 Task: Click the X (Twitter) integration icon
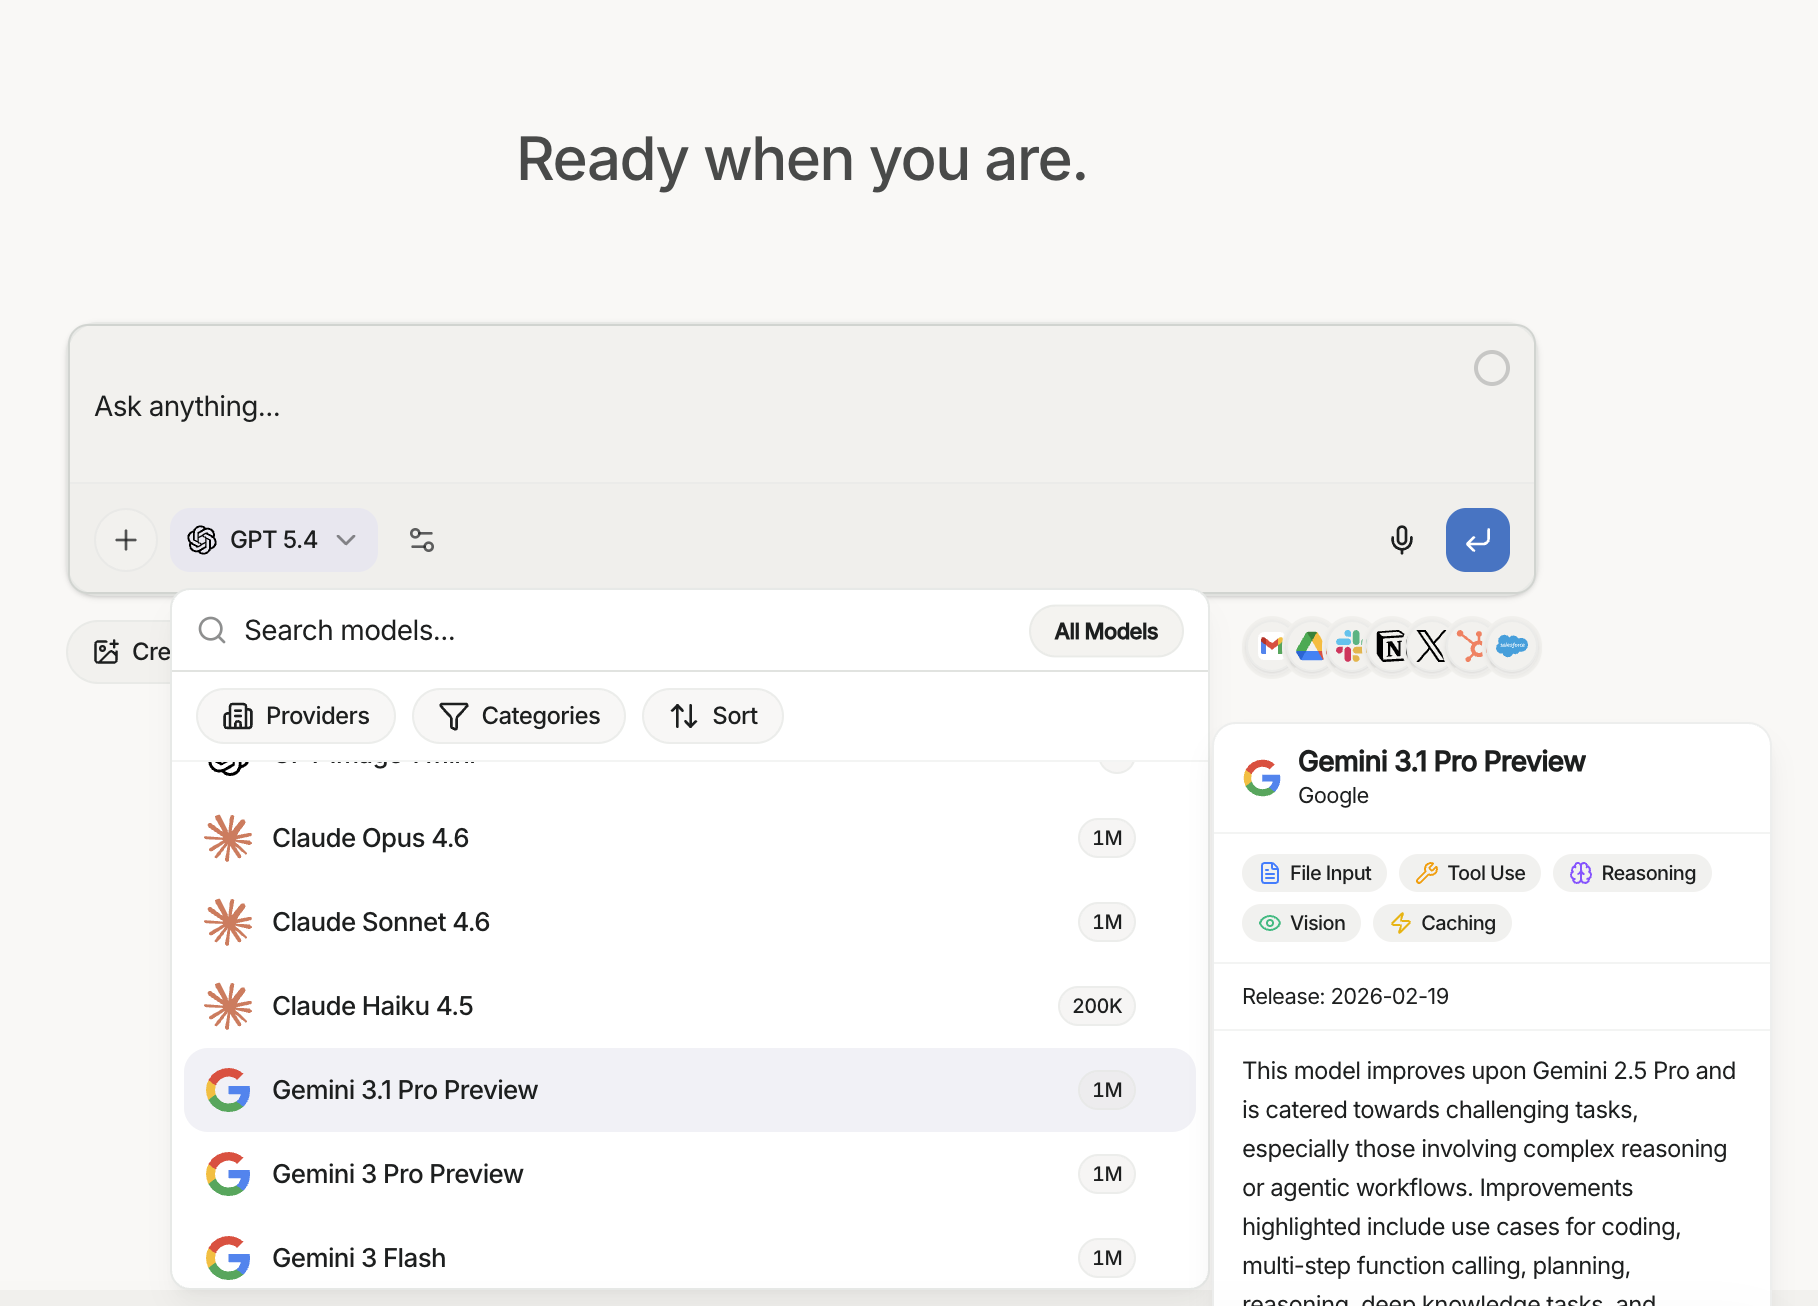(1431, 647)
